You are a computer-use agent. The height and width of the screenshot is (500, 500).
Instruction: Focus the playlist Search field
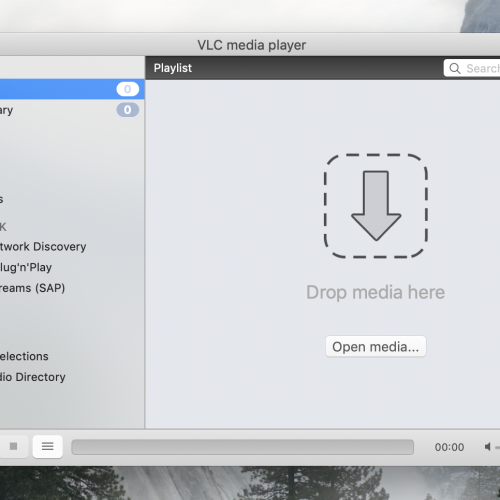472,68
